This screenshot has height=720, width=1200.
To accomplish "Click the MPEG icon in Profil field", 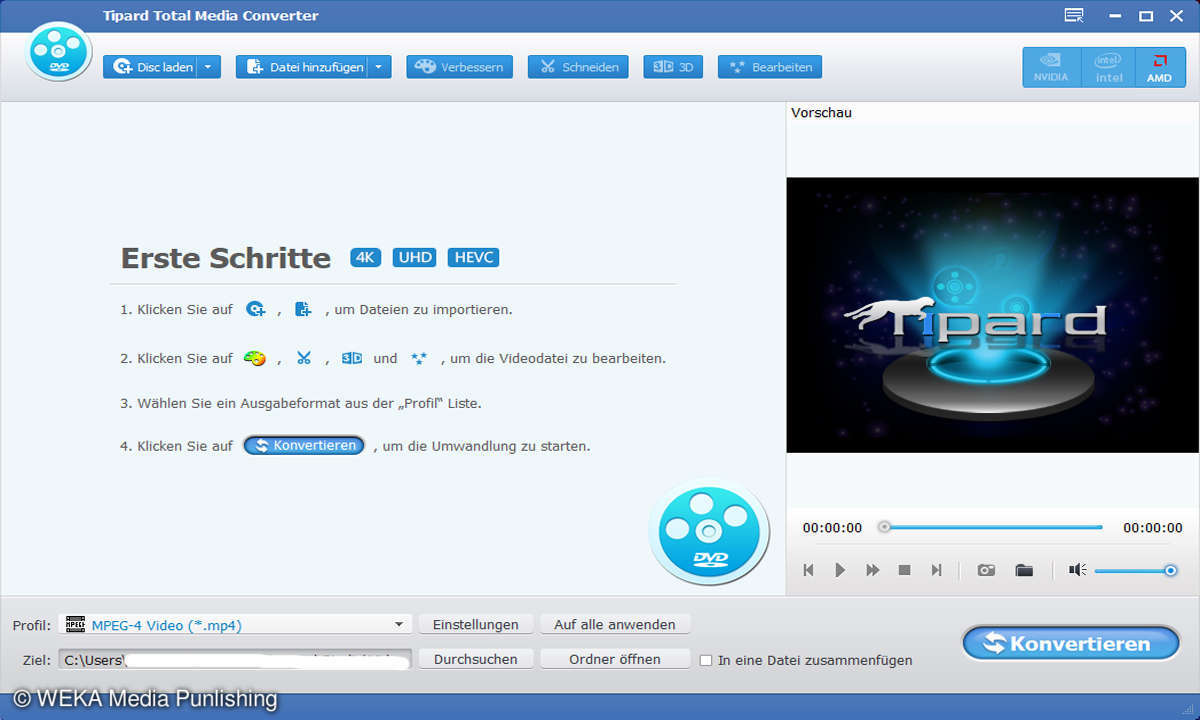I will click(75, 625).
